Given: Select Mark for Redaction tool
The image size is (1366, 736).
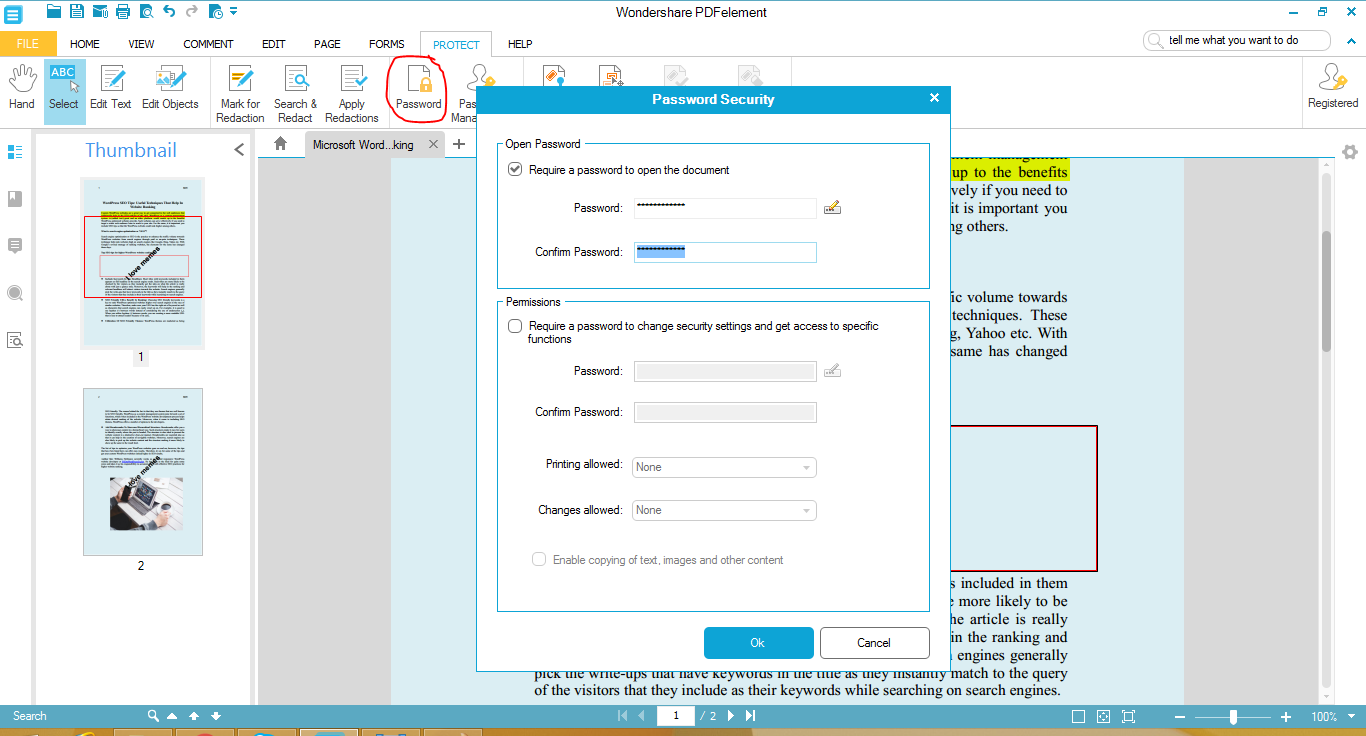Looking at the screenshot, I should click(x=240, y=94).
